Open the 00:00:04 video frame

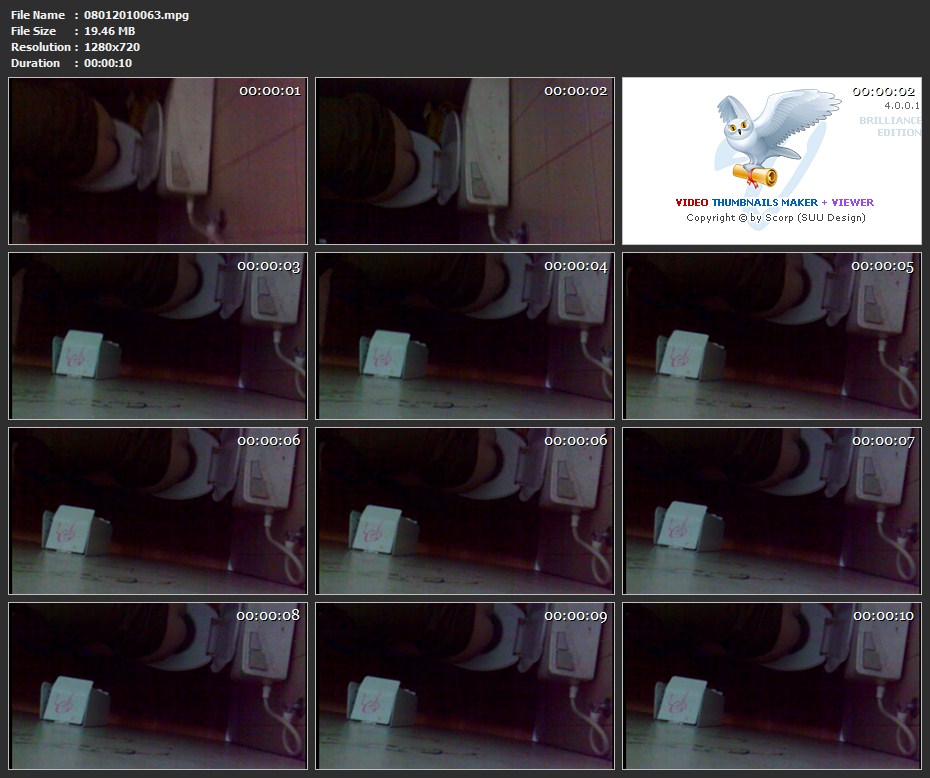pos(465,336)
